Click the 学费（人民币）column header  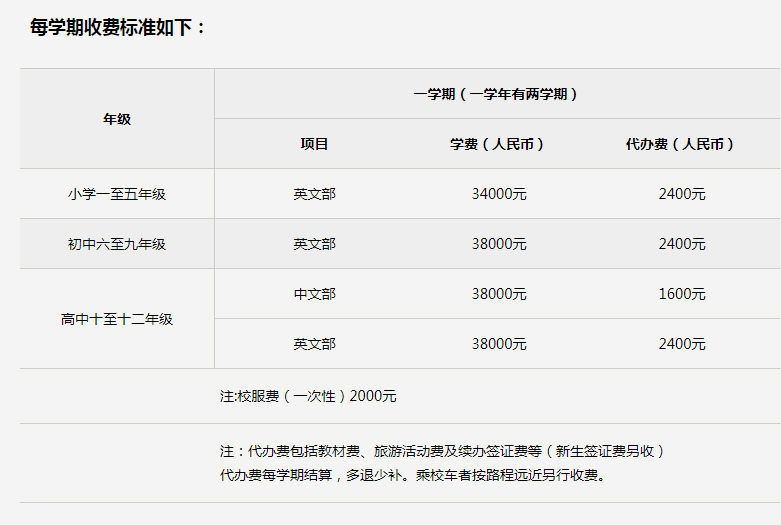pyautogui.click(x=498, y=144)
